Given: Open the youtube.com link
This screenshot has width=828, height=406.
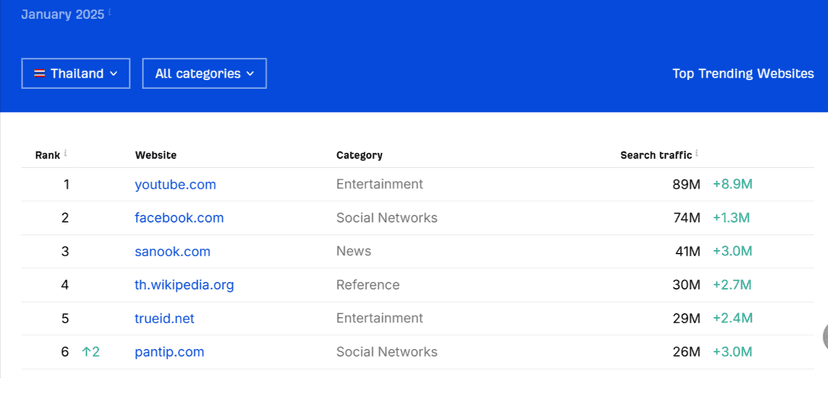Looking at the screenshot, I should coord(175,185).
